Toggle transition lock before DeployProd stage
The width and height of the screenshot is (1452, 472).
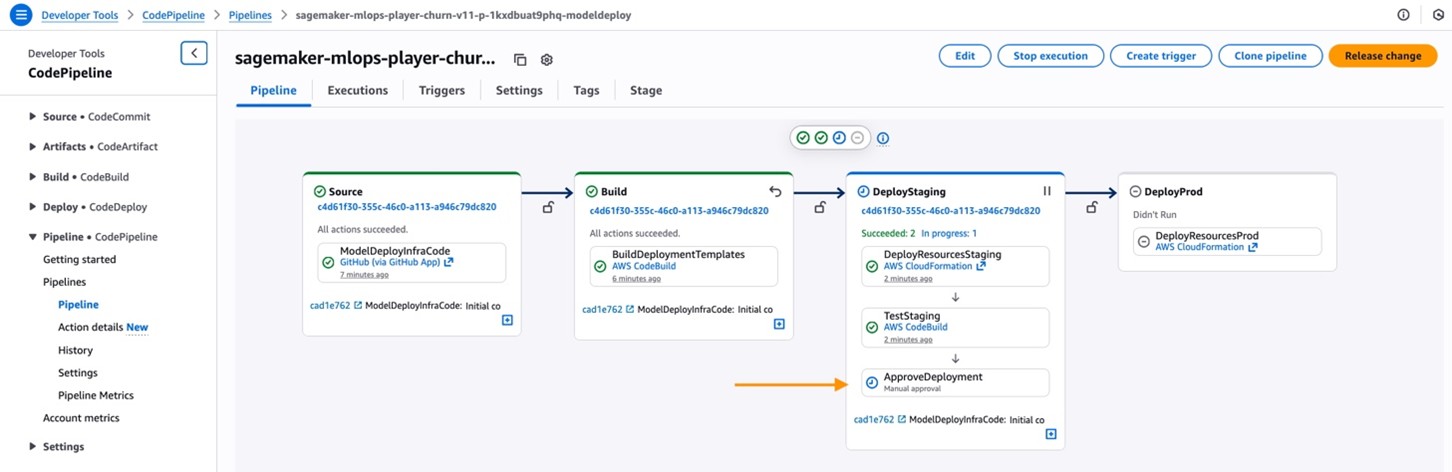pos(1092,207)
